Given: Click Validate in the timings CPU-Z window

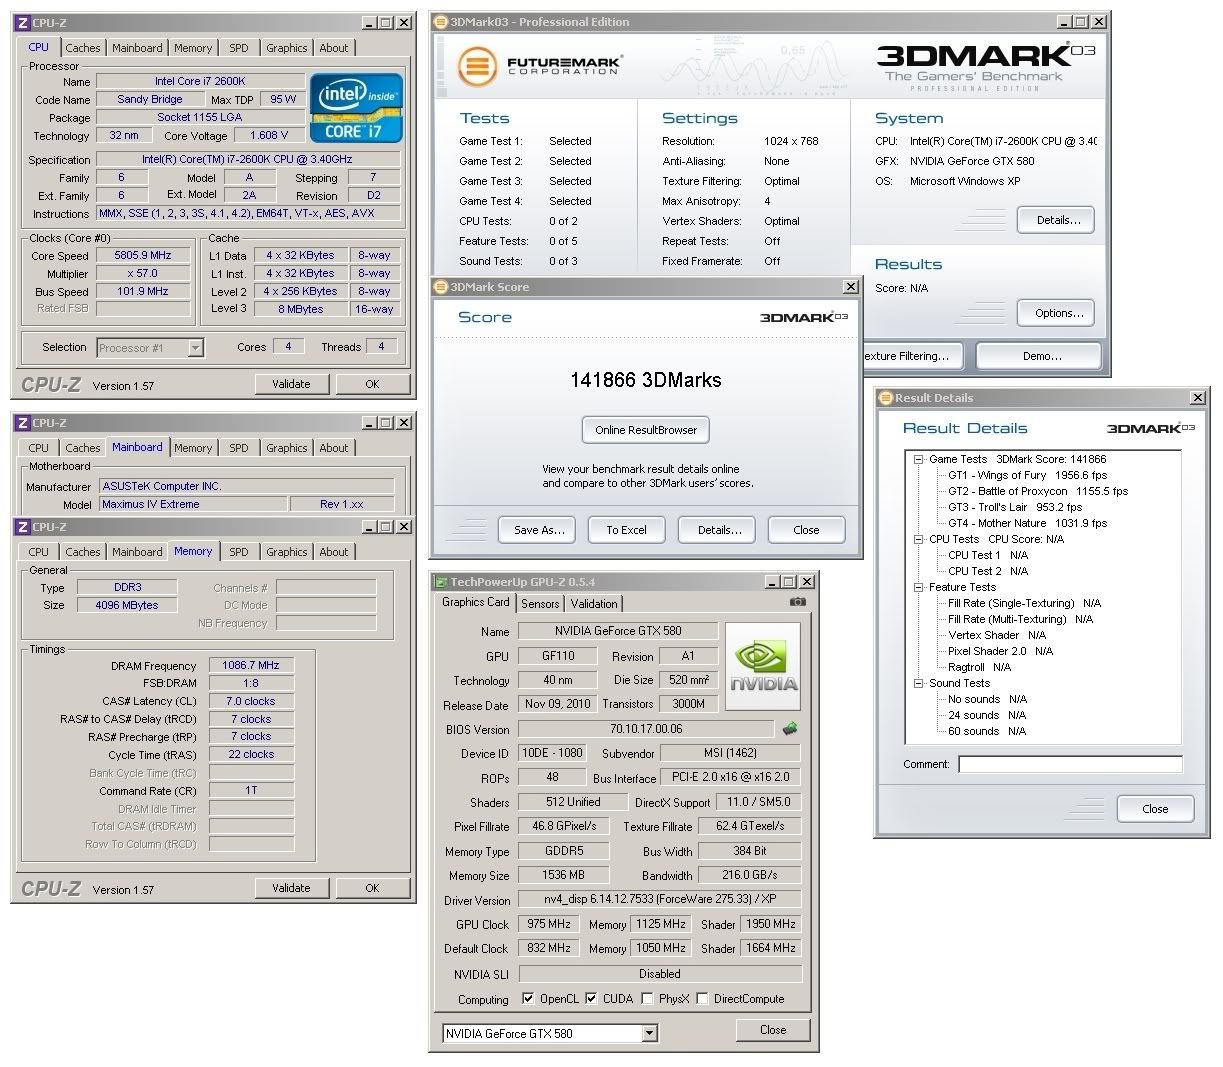Looking at the screenshot, I should pos(291,888).
